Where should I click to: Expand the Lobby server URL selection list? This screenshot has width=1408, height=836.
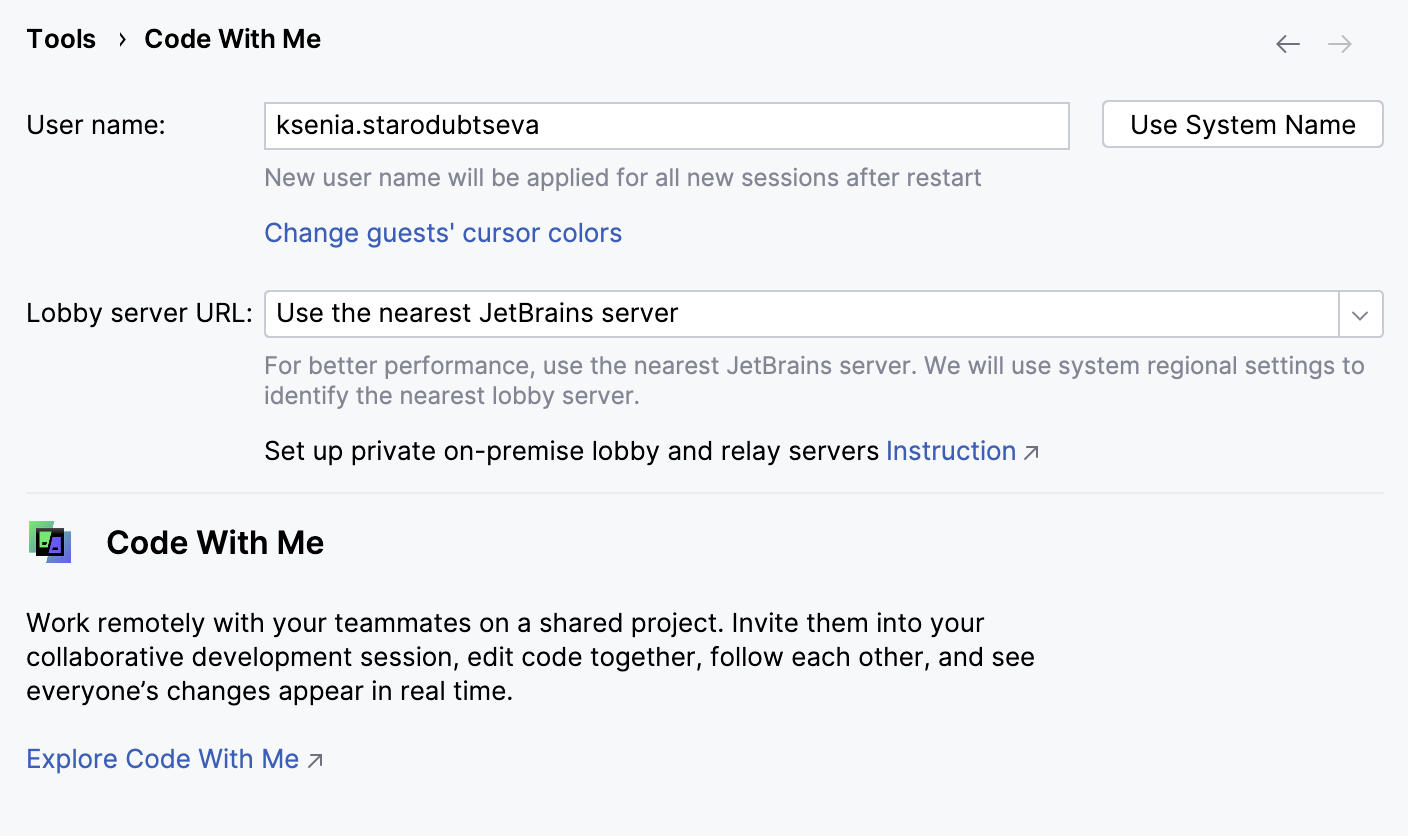1360,313
